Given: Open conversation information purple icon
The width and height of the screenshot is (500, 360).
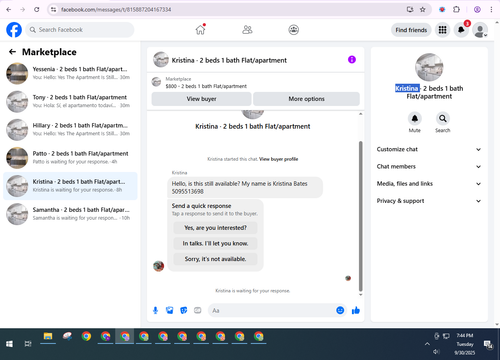Looking at the screenshot, I should (352, 60).
